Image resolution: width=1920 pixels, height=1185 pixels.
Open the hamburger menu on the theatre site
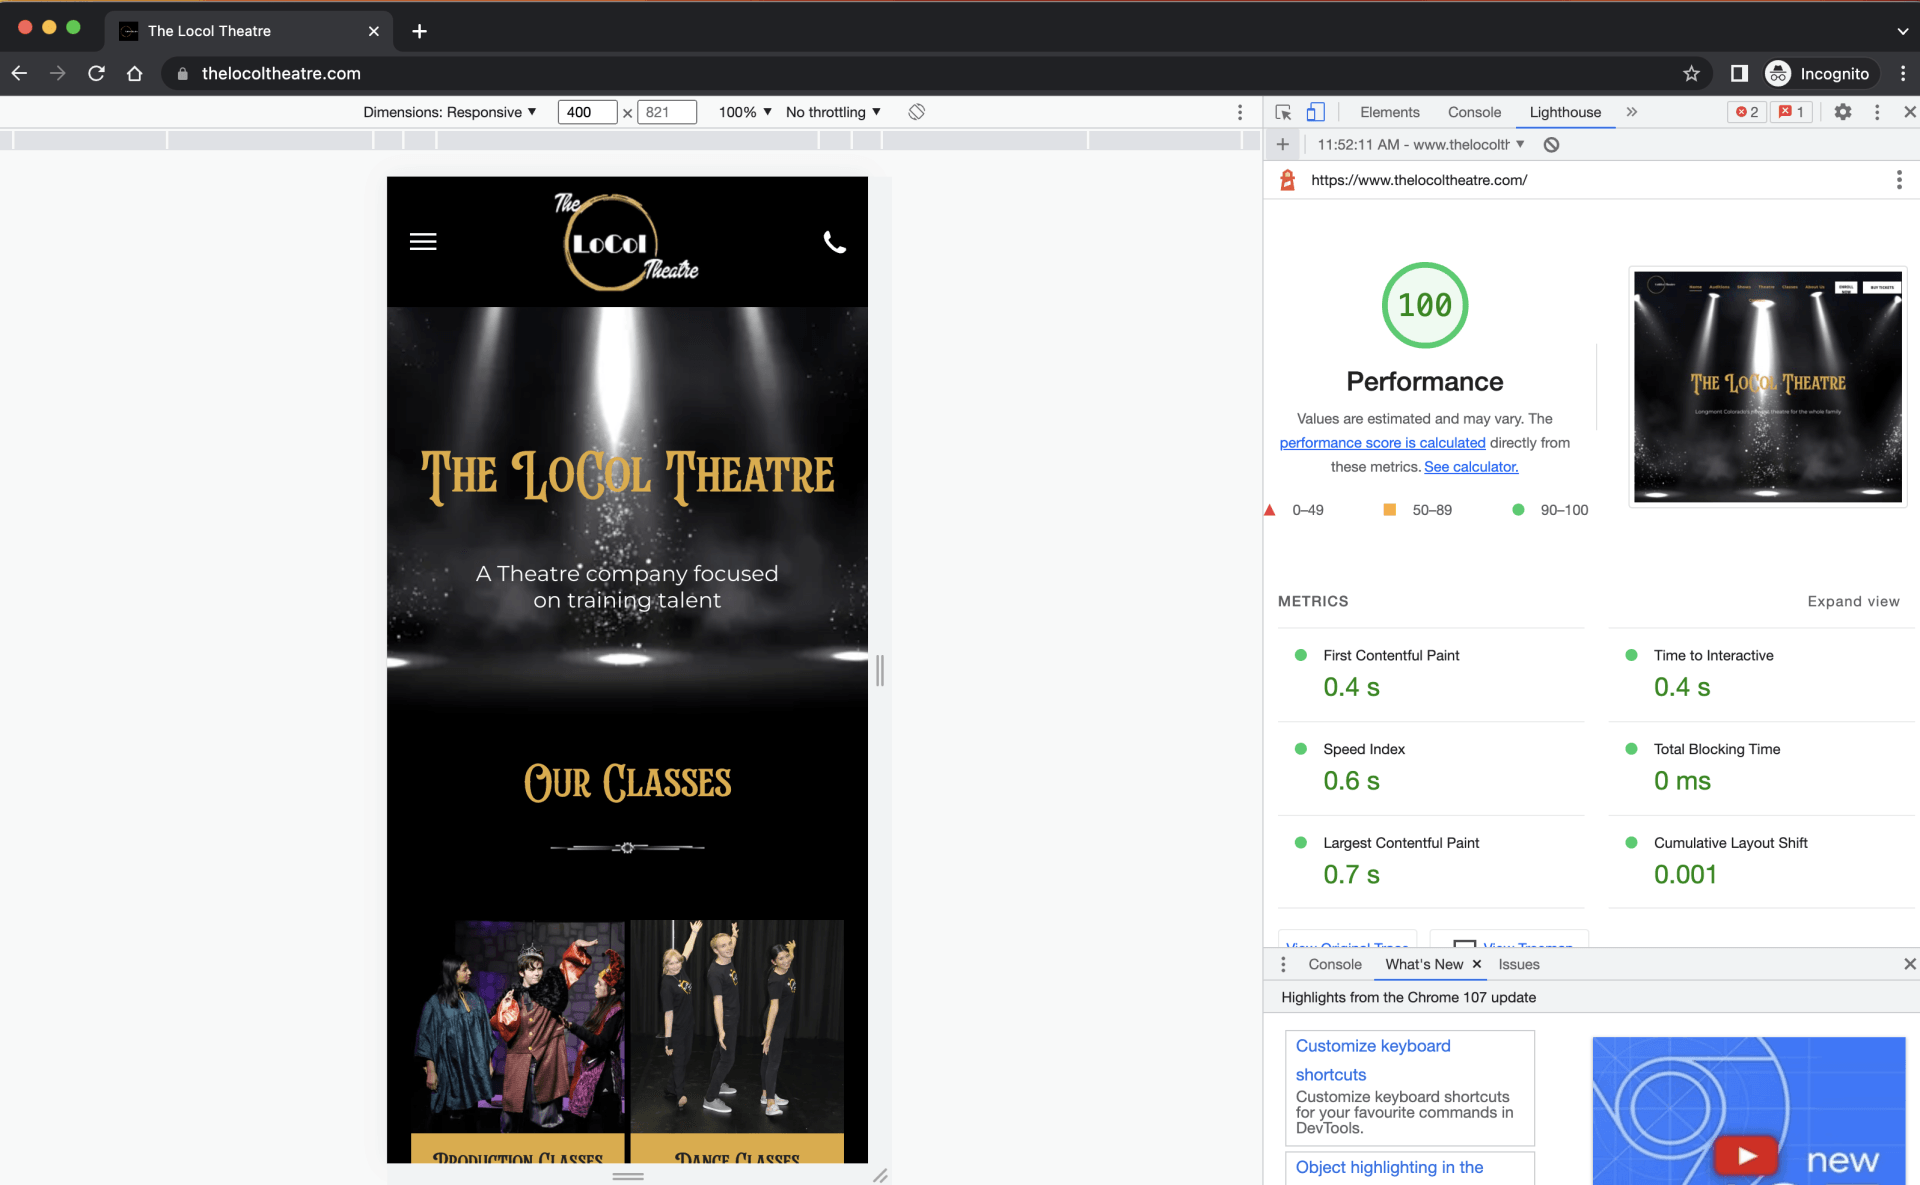click(x=423, y=241)
